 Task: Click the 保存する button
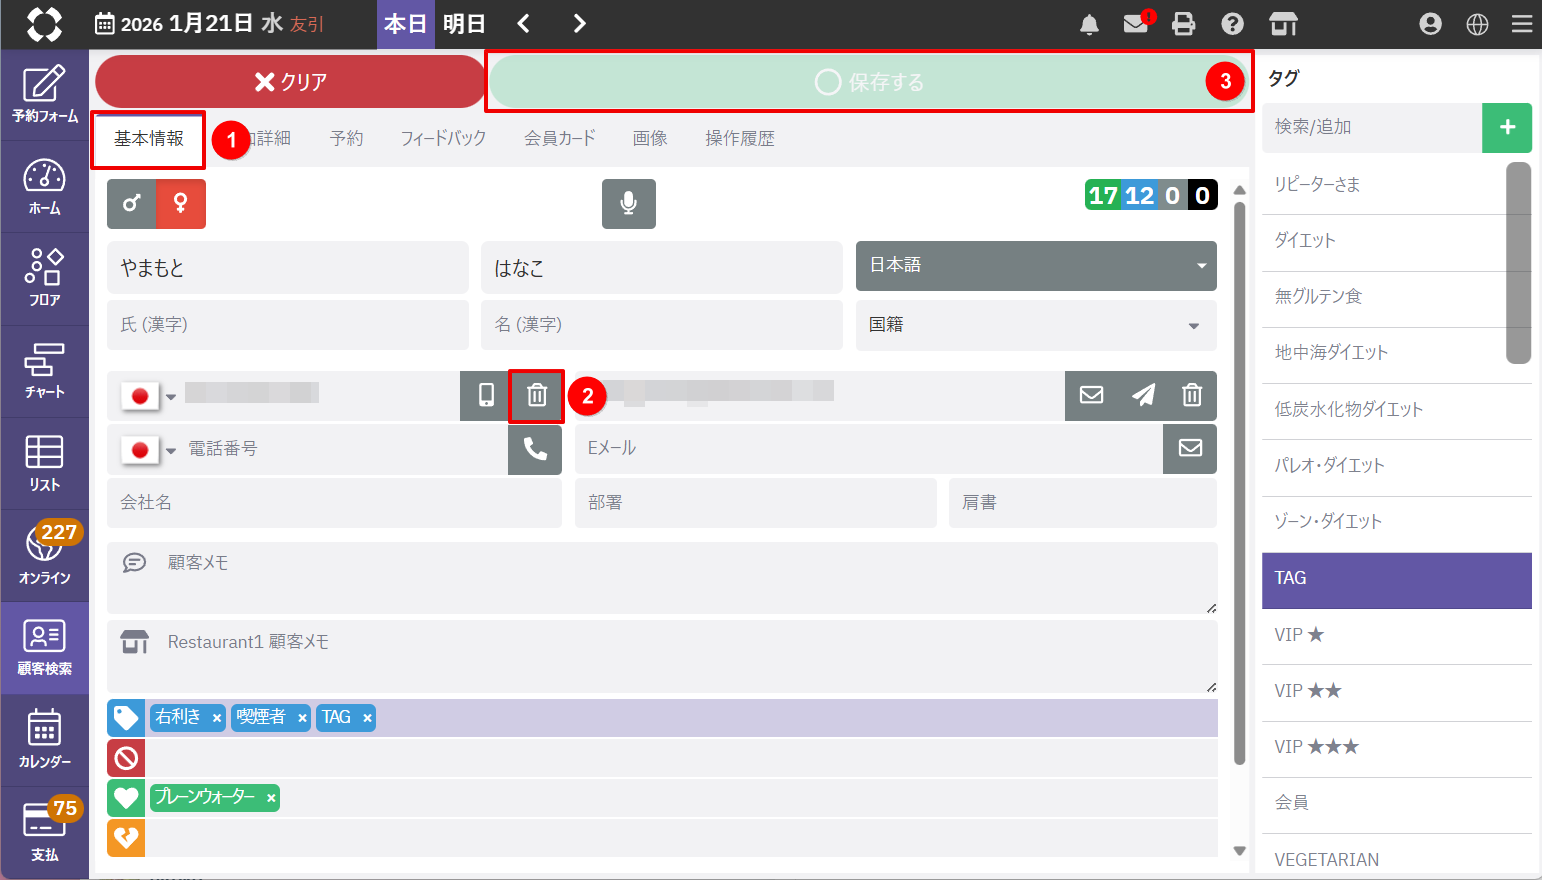tap(869, 82)
